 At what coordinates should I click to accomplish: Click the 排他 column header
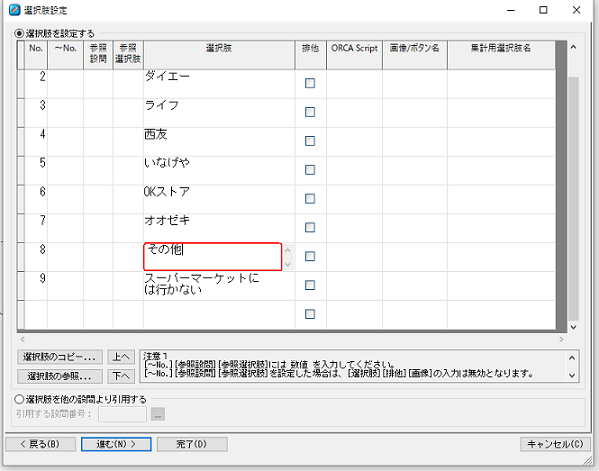(311, 55)
